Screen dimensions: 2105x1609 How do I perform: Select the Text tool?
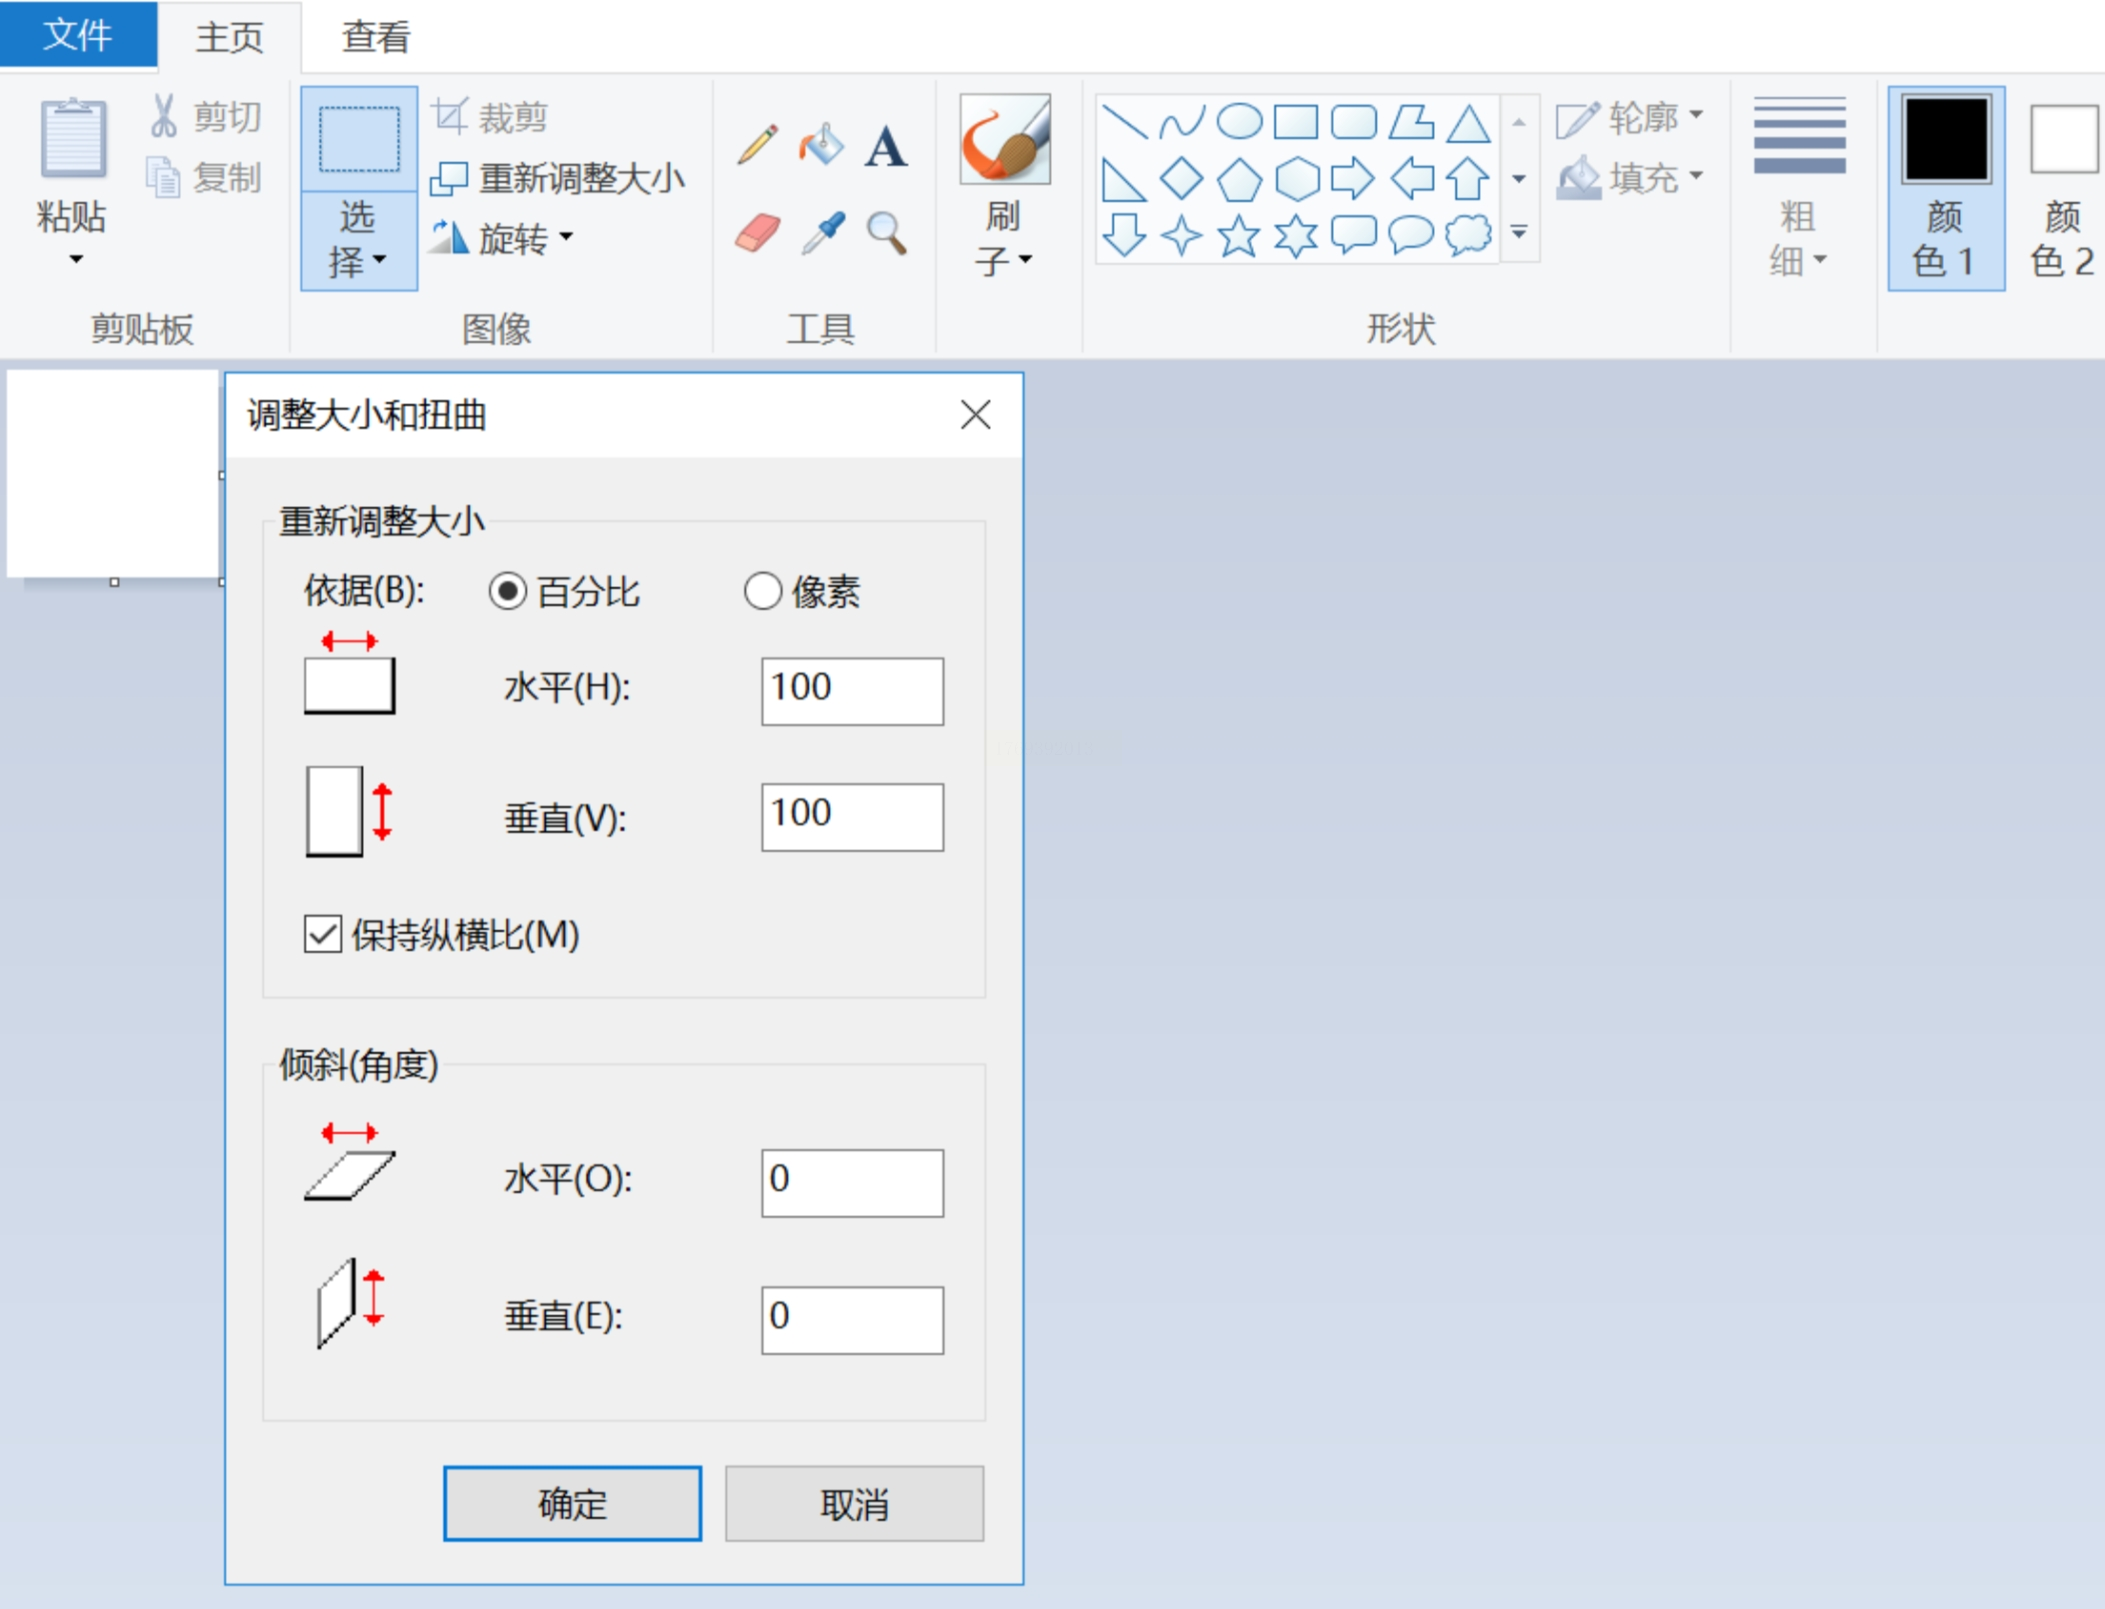pyautogui.click(x=886, y=147)
